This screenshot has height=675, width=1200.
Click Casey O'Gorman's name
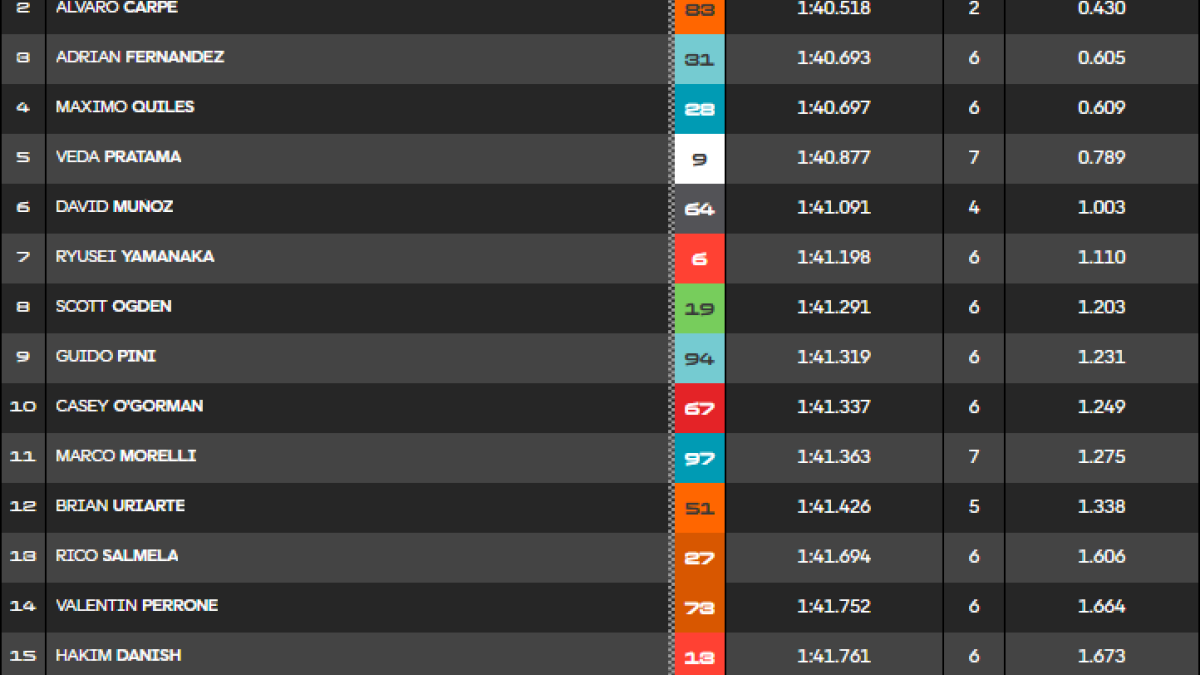[x=129, y=406]
